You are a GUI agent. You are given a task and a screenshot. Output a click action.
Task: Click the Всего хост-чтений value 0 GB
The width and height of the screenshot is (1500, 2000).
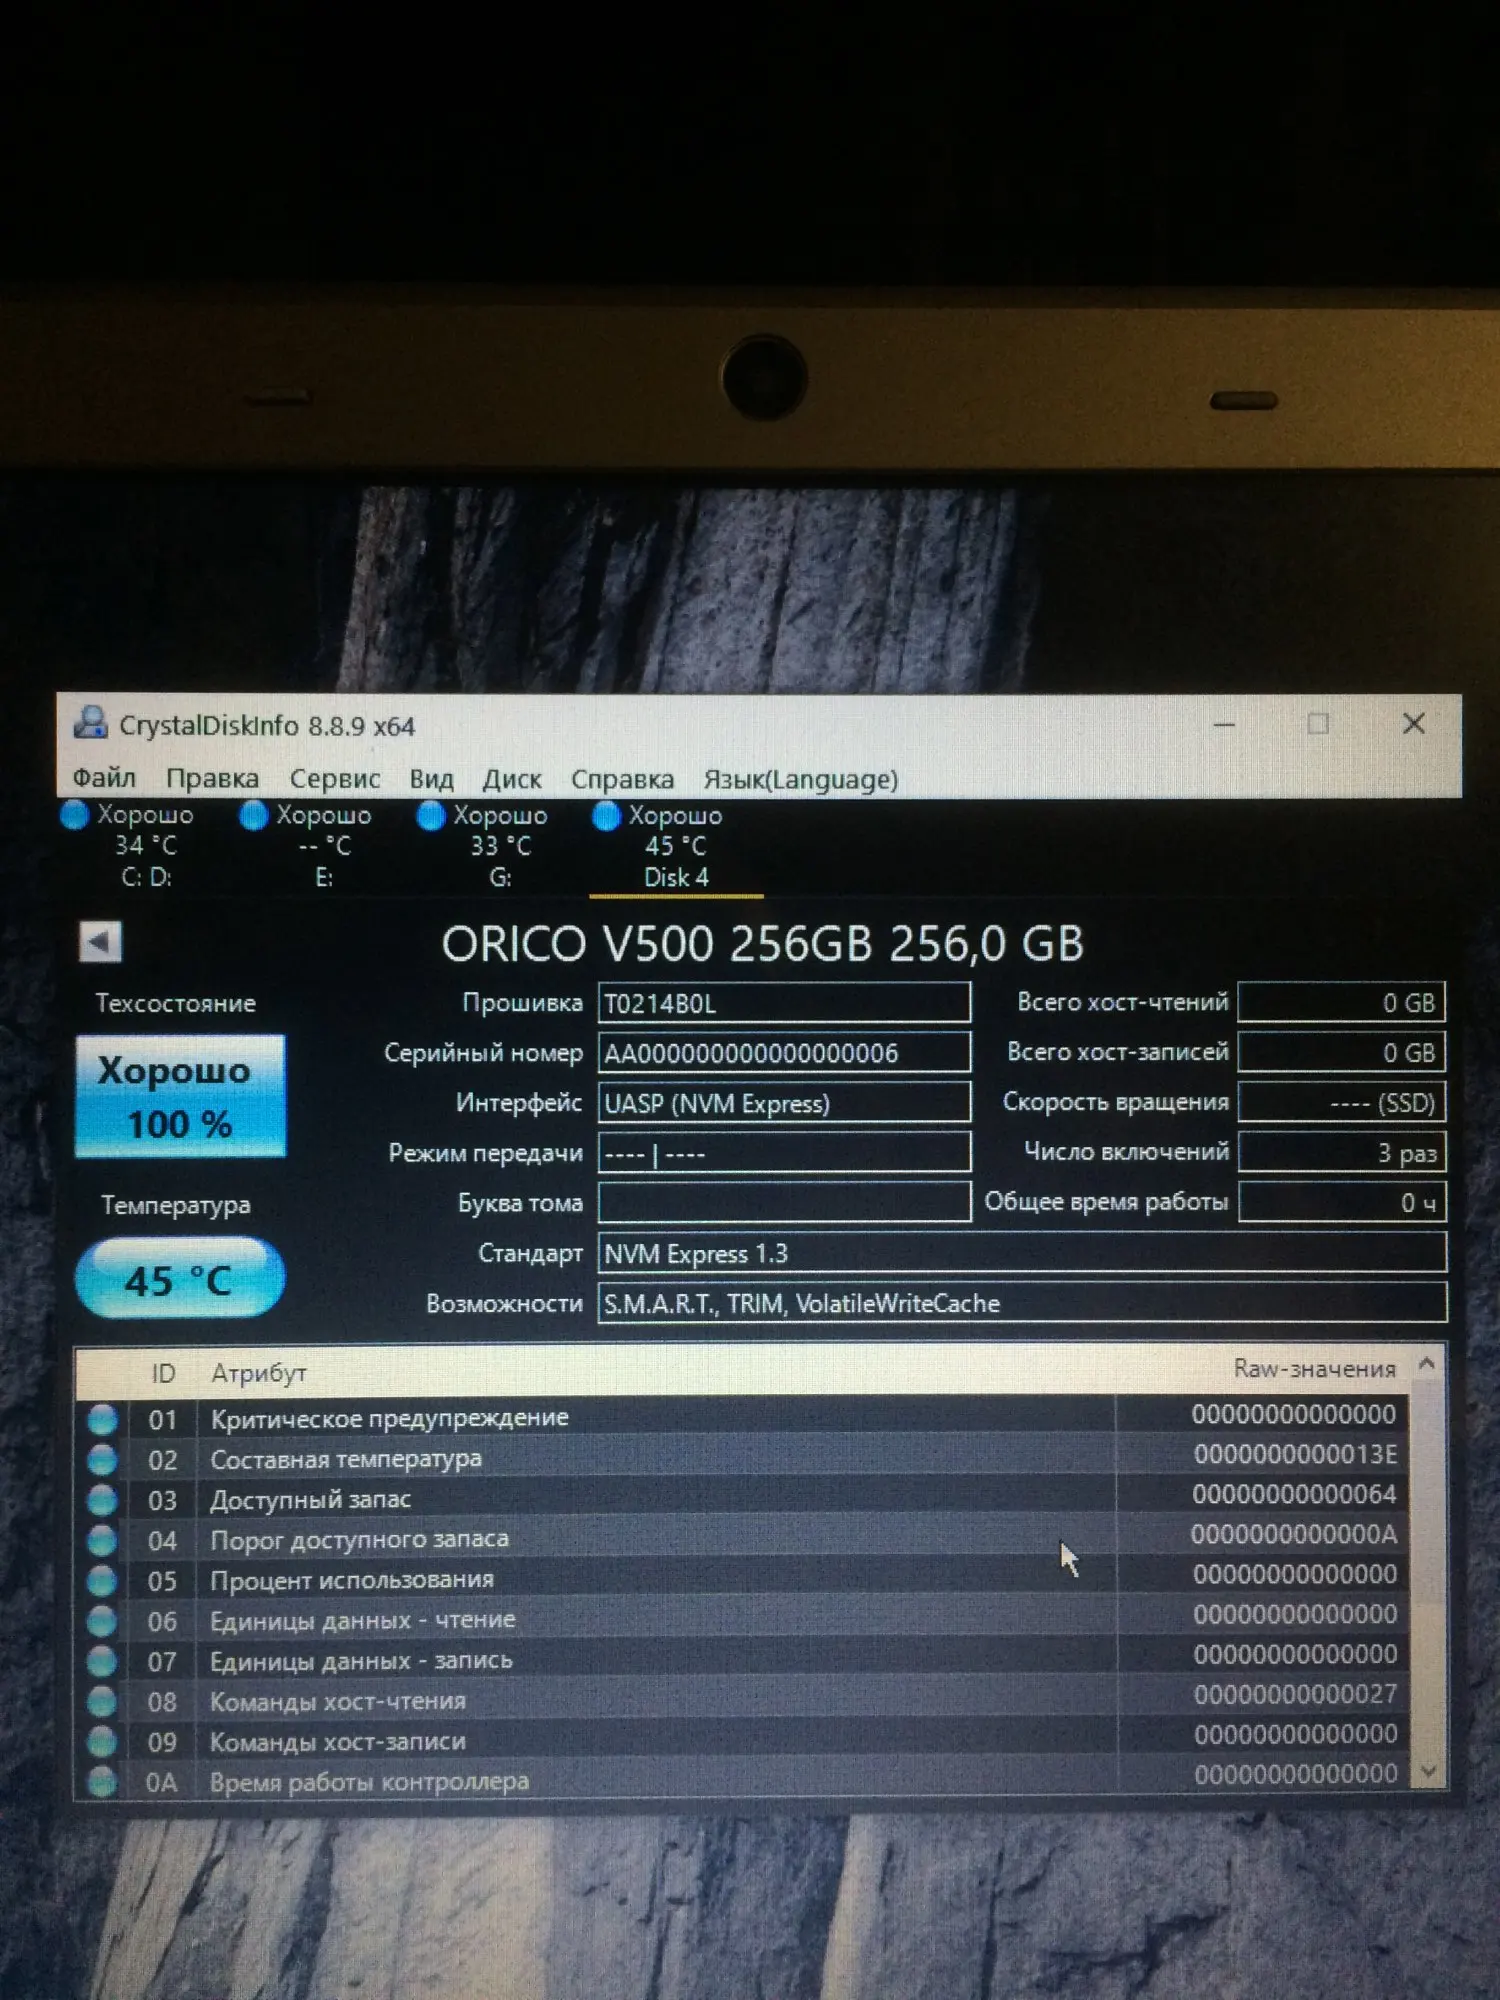(1342, 1002)
